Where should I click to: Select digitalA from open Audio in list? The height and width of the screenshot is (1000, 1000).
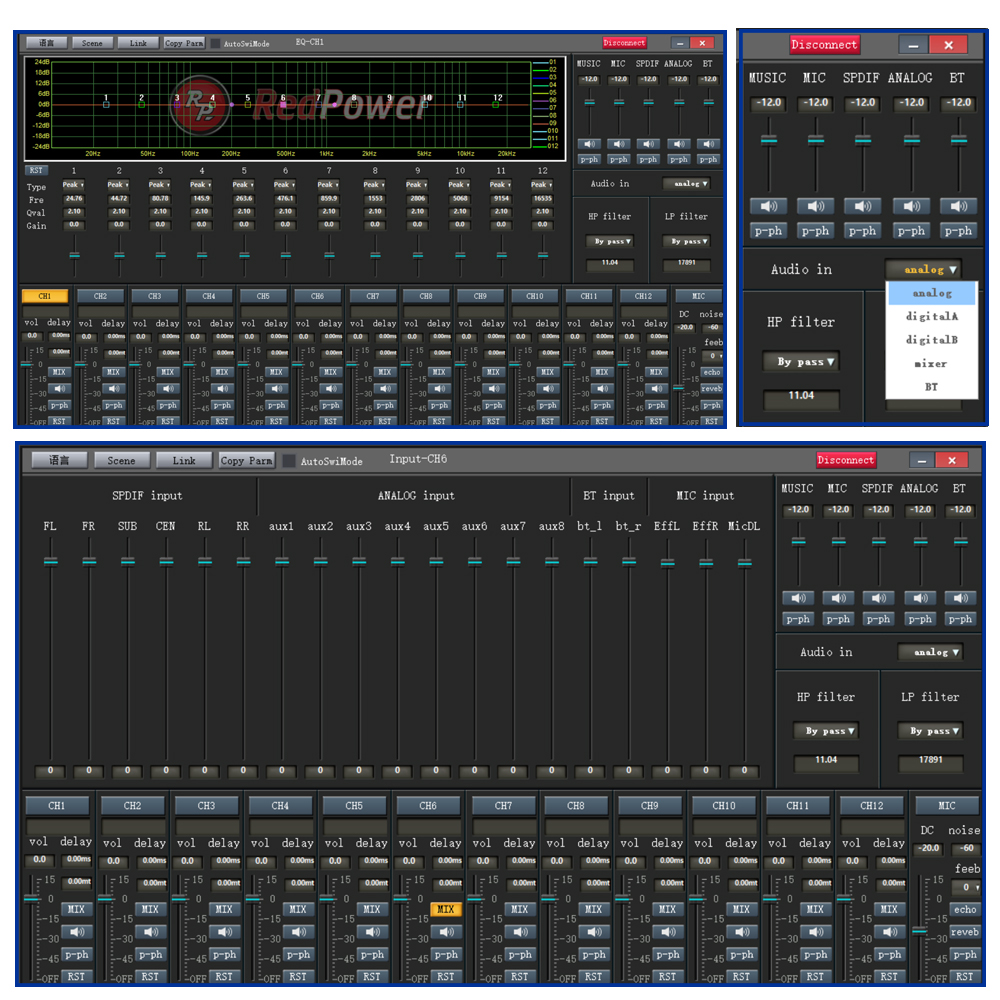pos(932,316)
